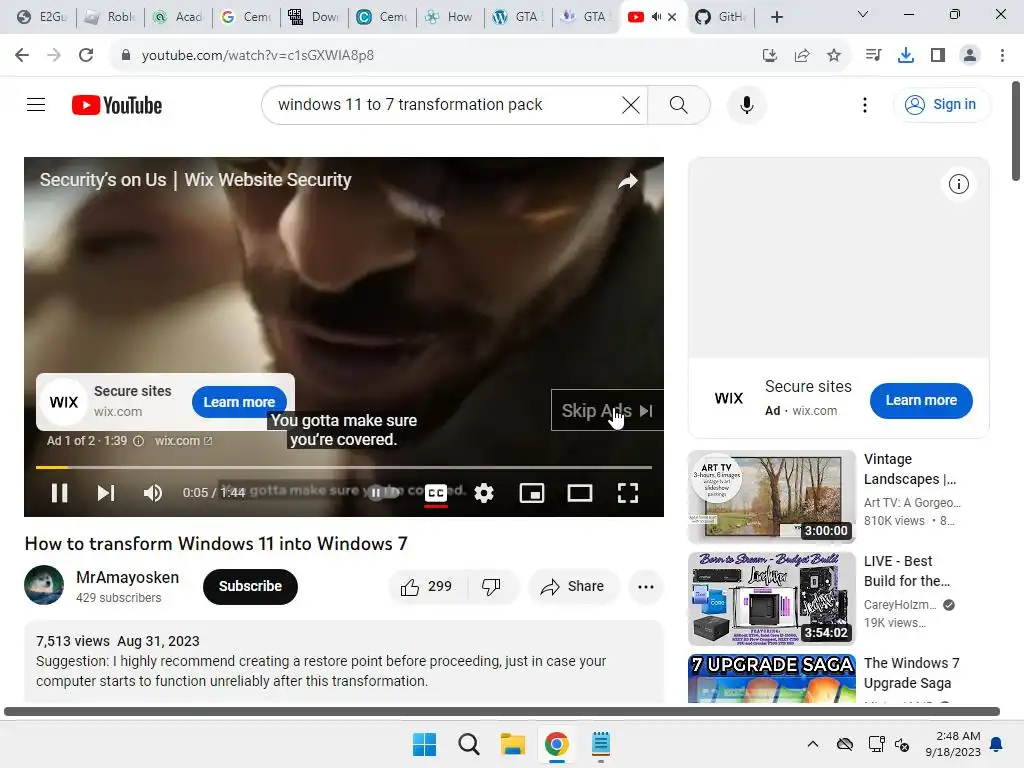The height and width of the screenshot is (768, 1024).
Task: Subscribe to MrAmayosken
Action: coord(250,586)
